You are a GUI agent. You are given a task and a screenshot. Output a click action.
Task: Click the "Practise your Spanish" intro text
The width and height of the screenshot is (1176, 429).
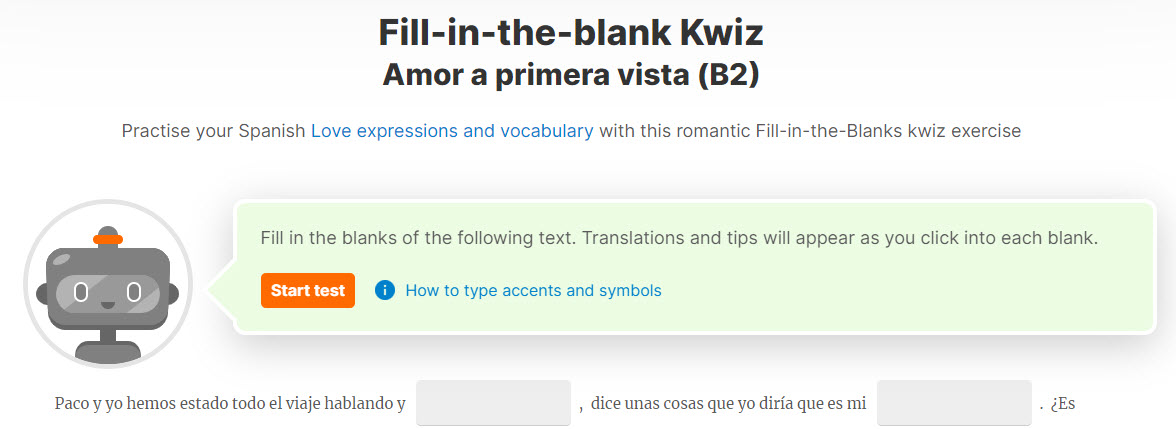coord(214,131)
